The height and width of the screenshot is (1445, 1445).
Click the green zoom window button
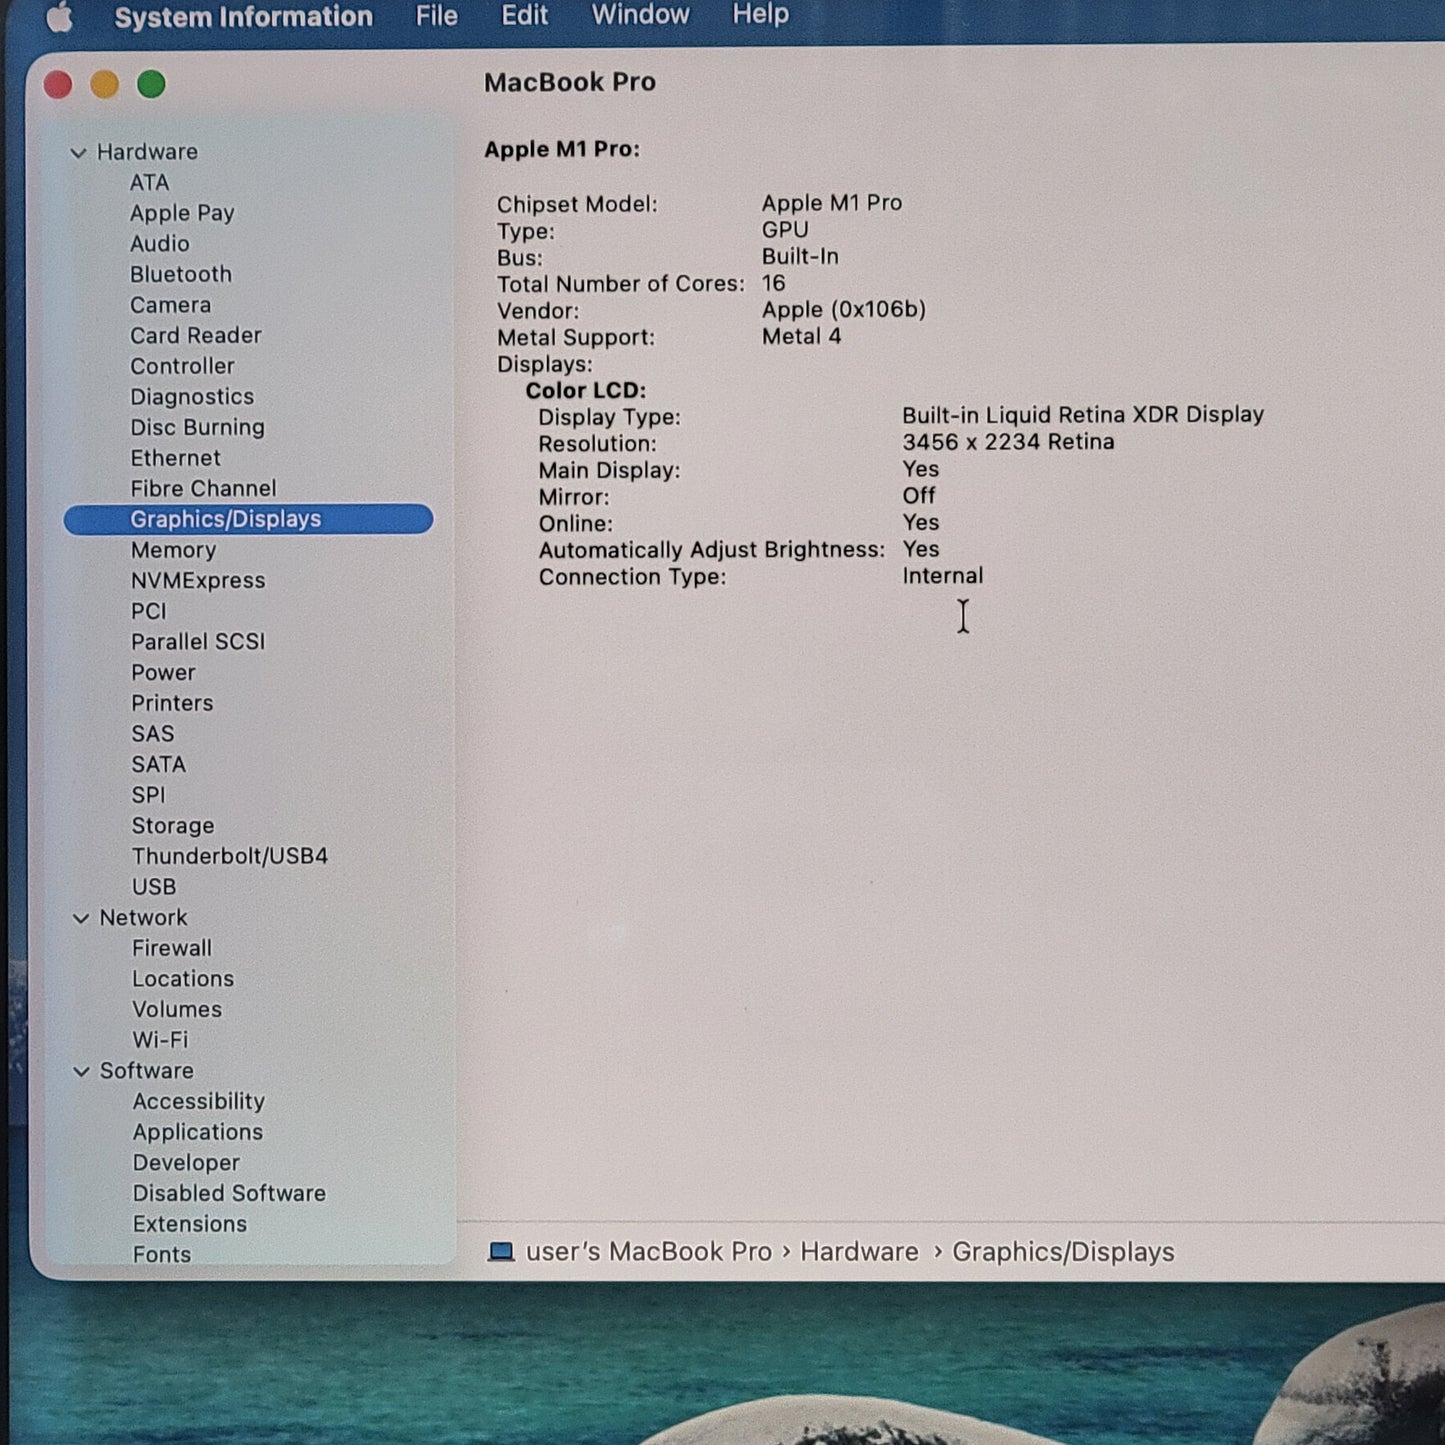click(x=151, y=85)
